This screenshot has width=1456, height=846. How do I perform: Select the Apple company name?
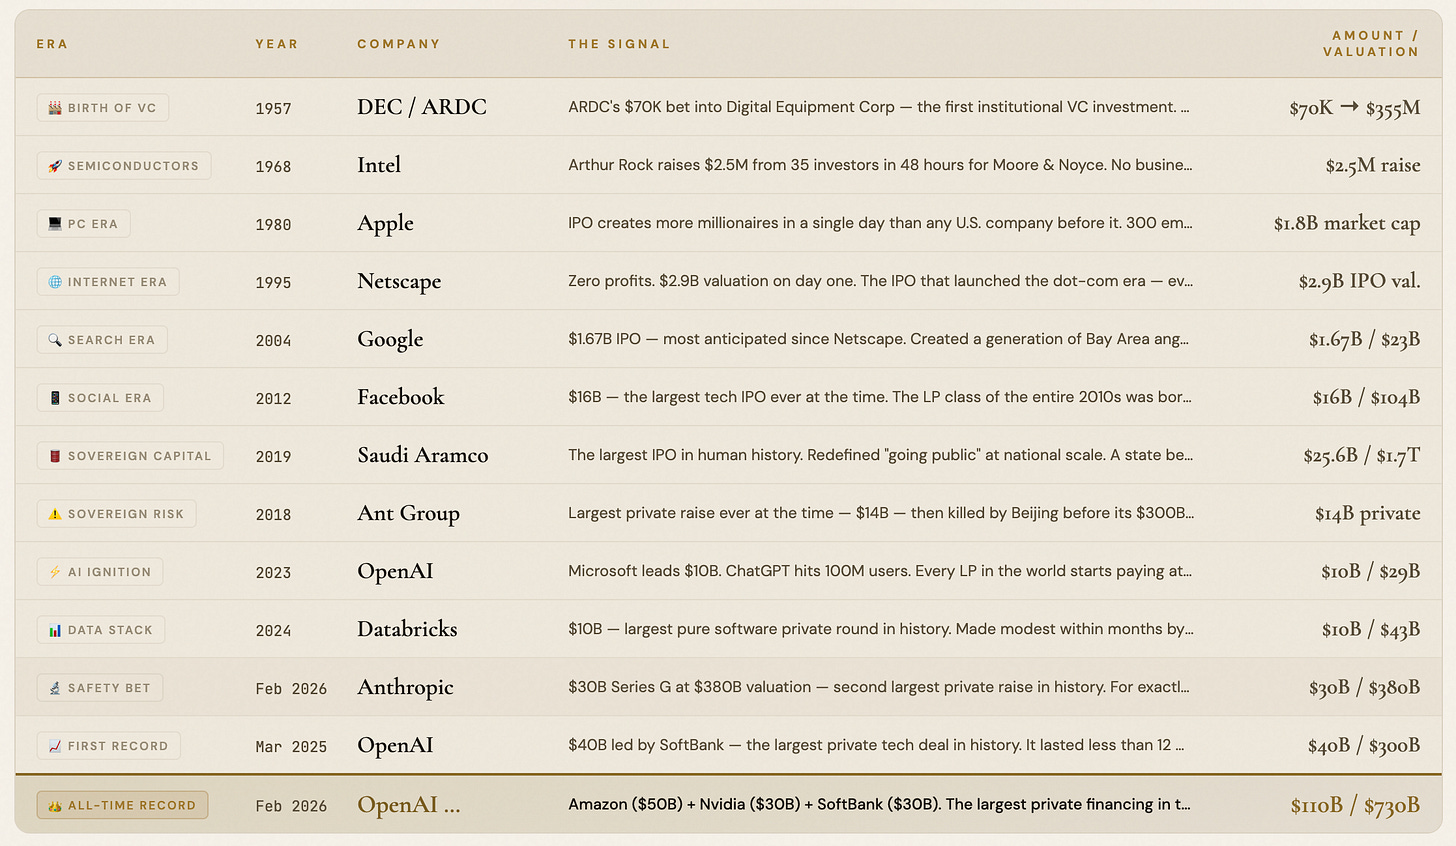point(386,224)
